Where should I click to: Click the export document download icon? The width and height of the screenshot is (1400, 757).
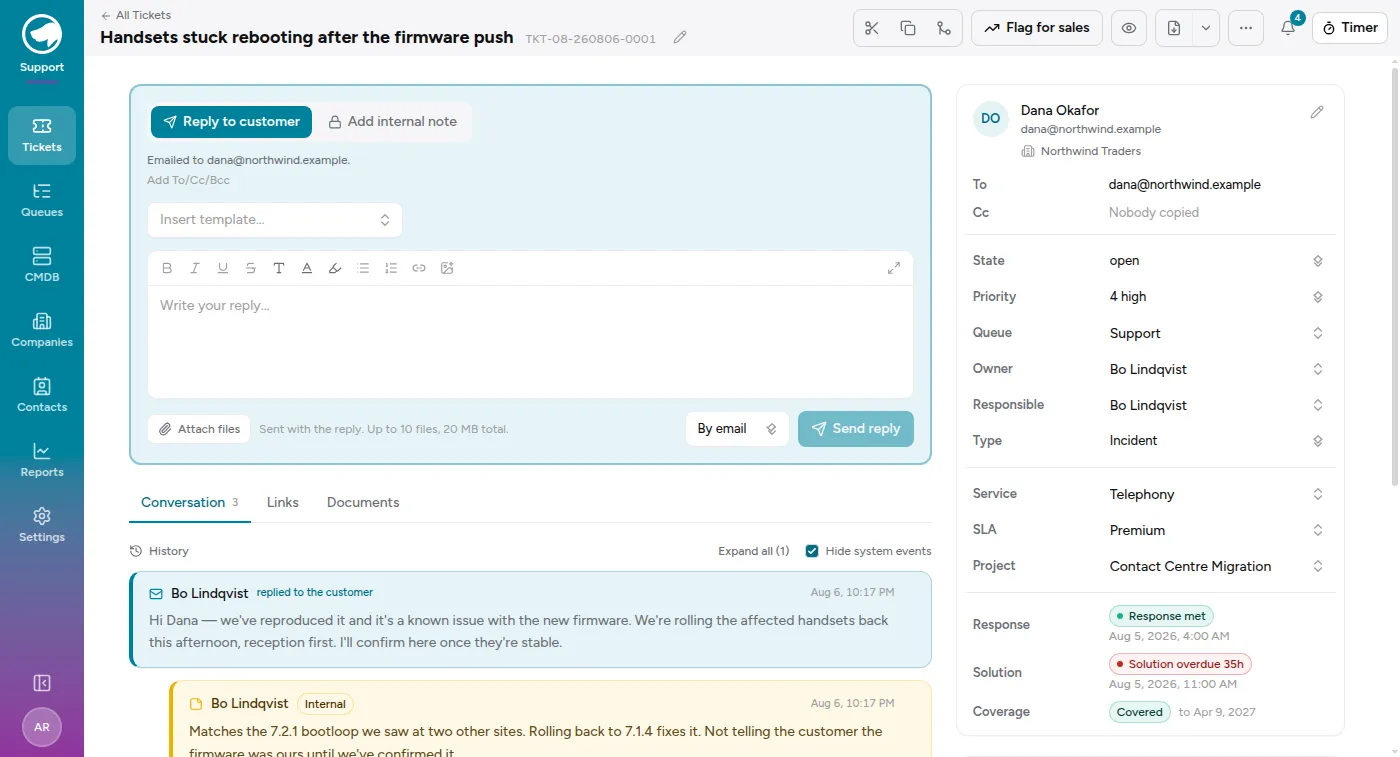(x=1174, y=28)
